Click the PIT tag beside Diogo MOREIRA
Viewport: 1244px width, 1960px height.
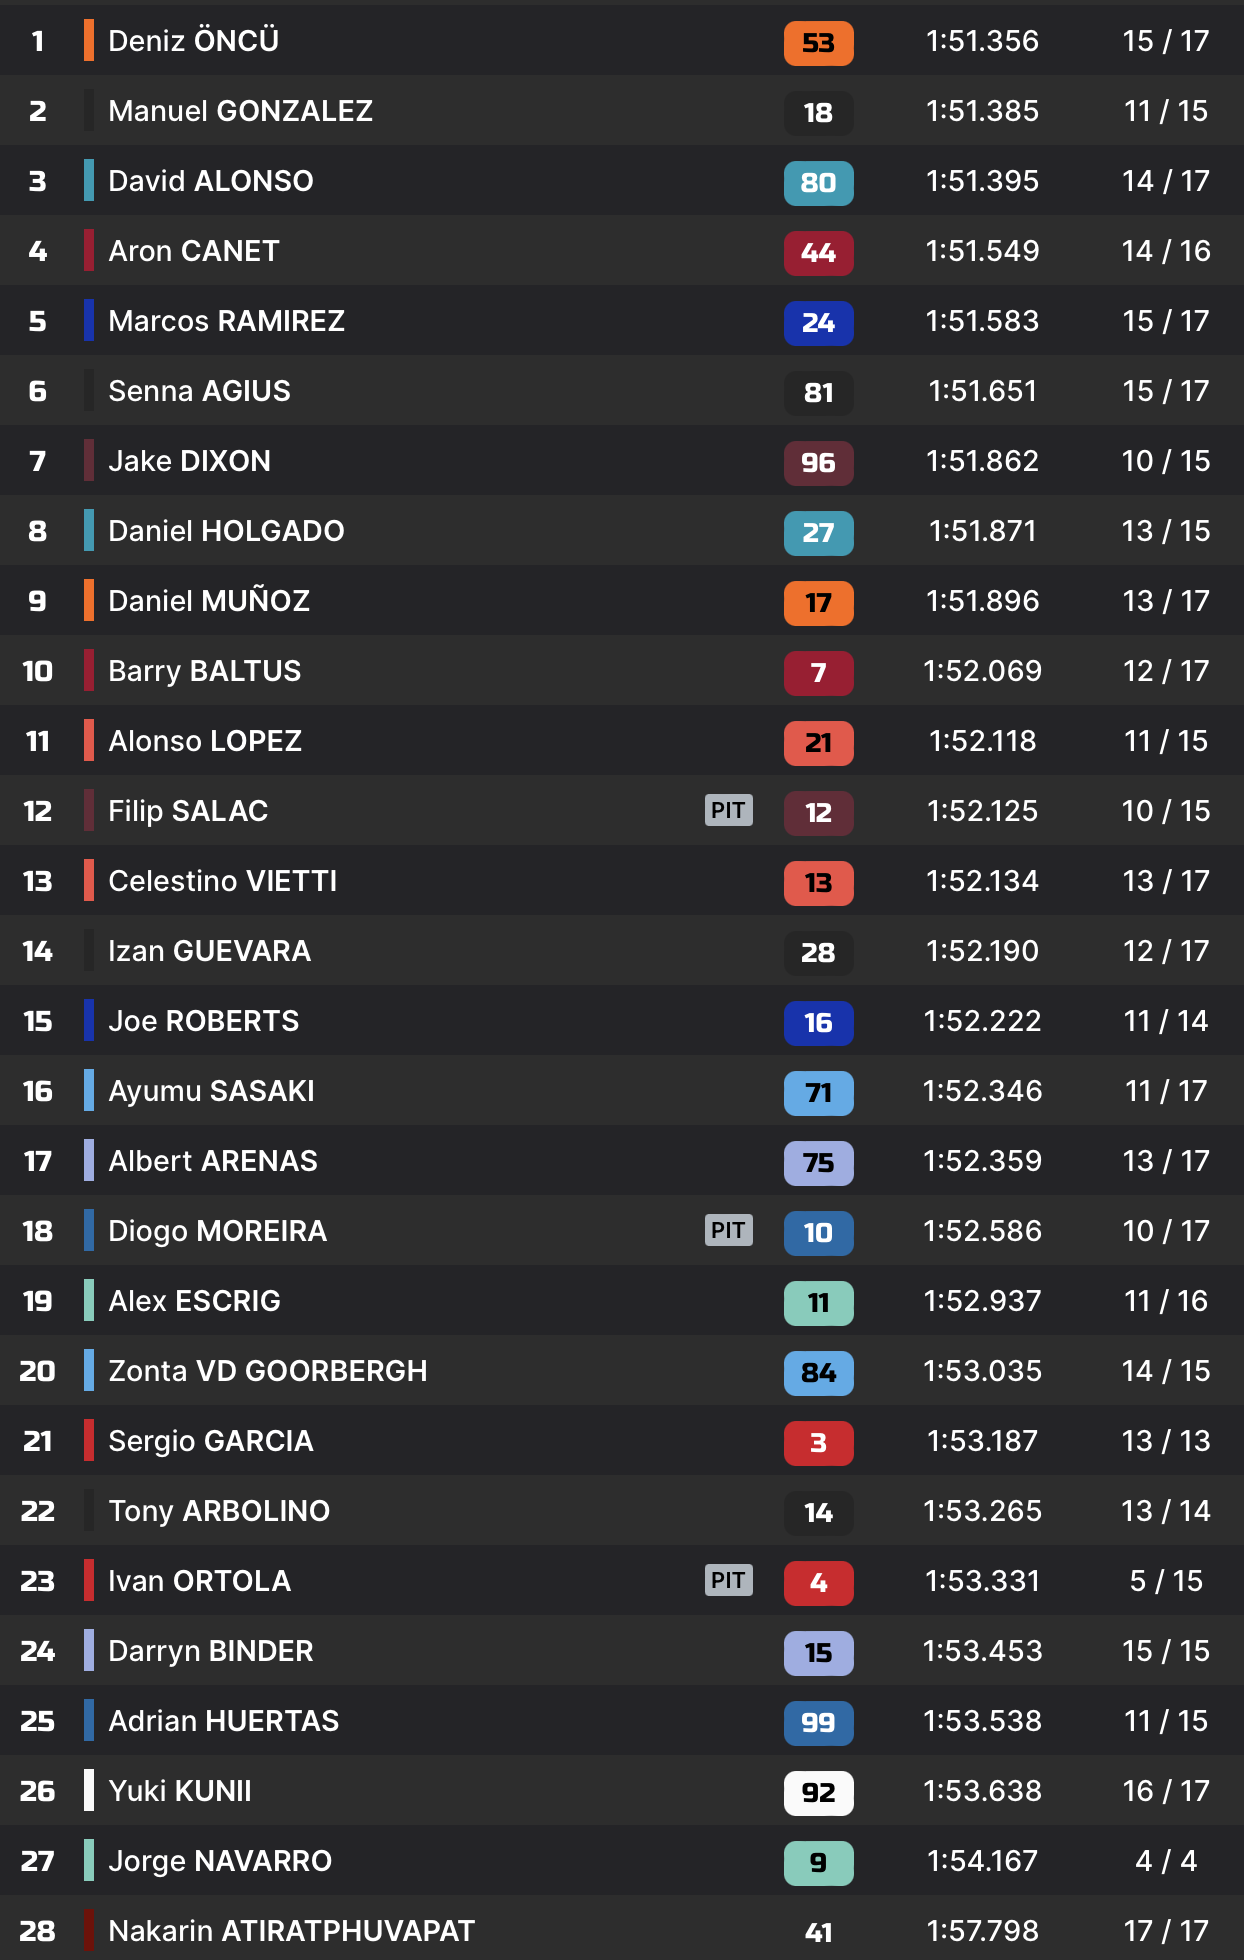(728, 1230)
